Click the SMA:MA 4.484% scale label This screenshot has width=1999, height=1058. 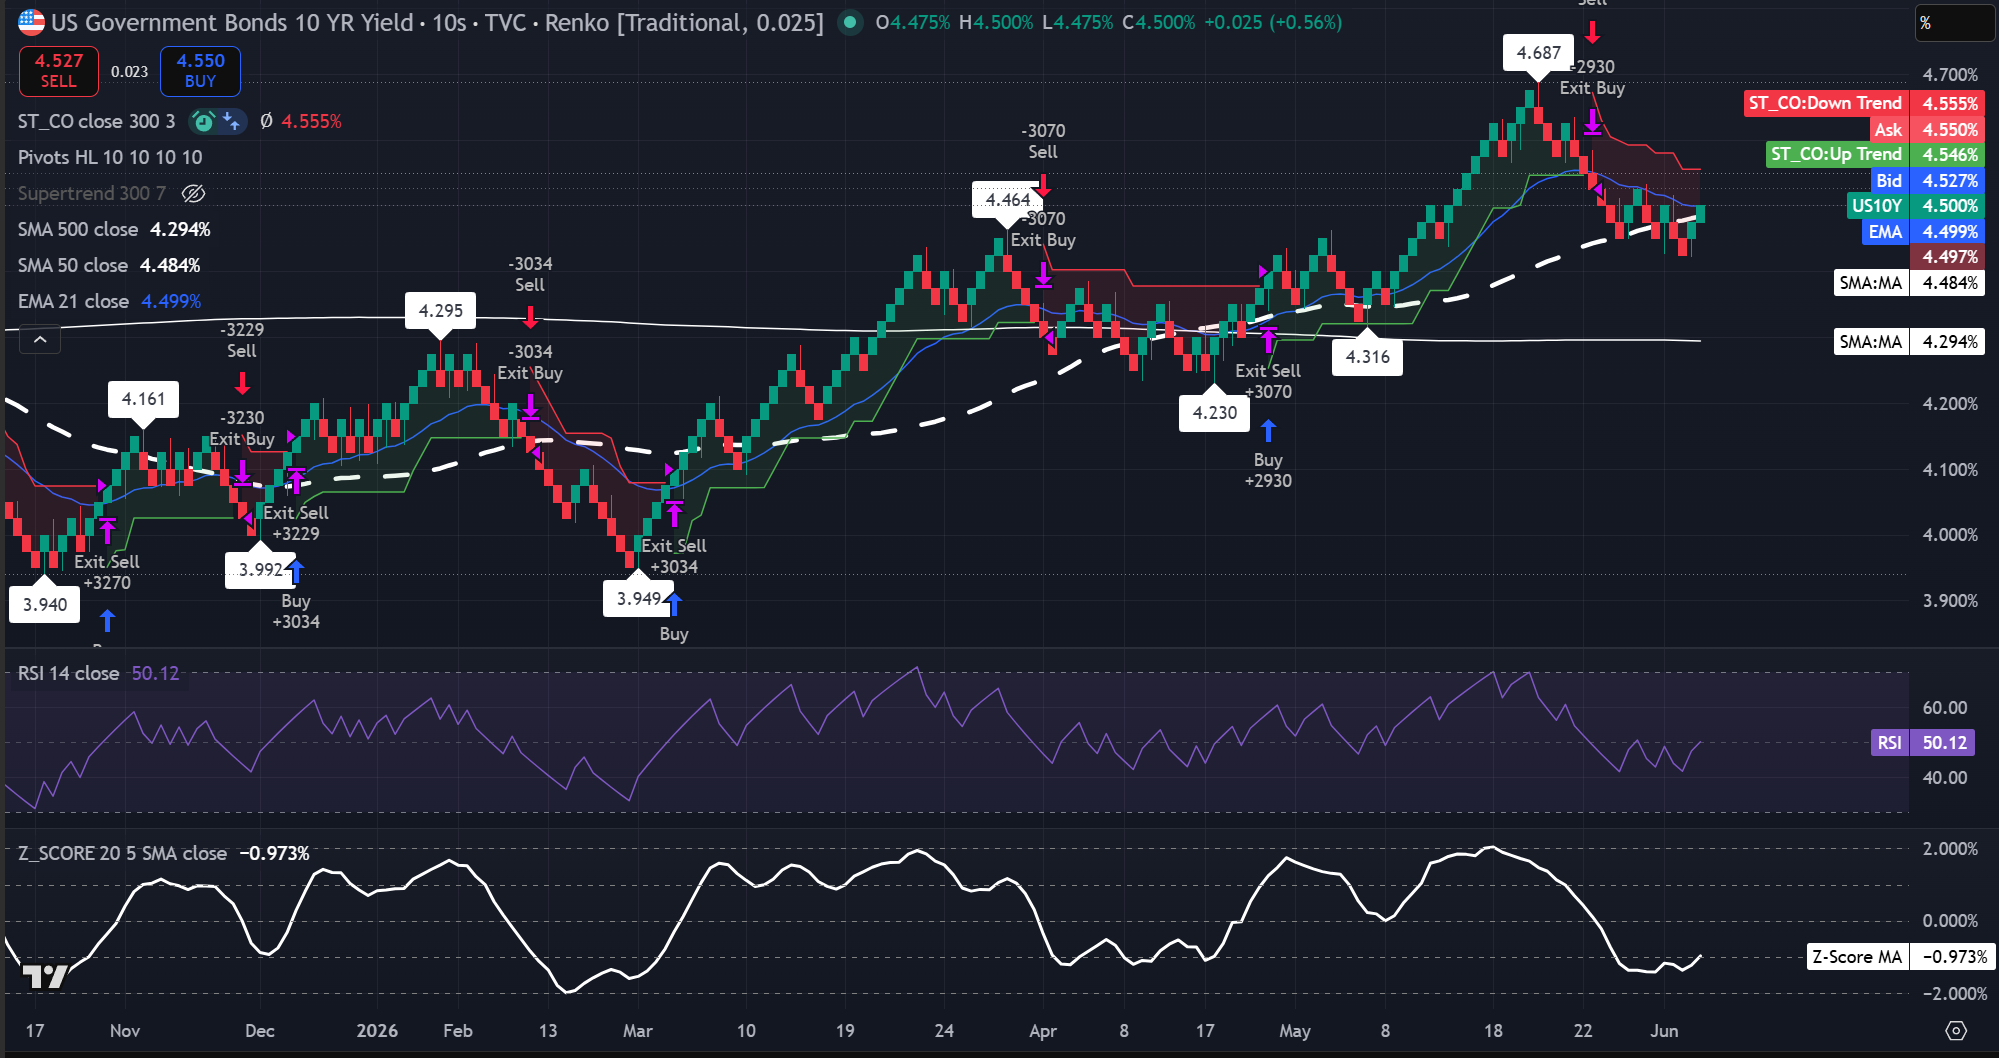(1909, 282)
